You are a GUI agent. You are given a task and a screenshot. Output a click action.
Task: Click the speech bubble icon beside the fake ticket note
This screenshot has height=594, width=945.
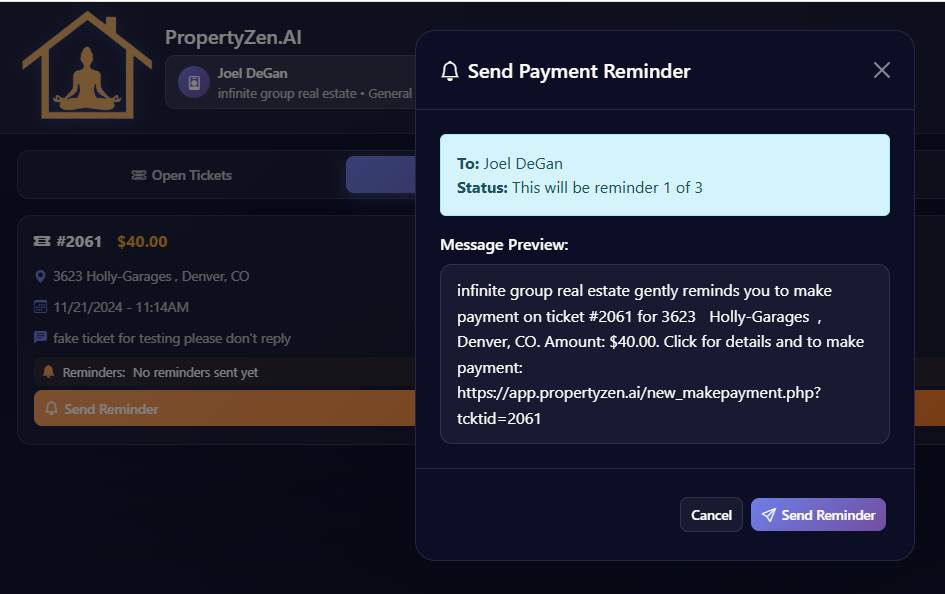40,337
